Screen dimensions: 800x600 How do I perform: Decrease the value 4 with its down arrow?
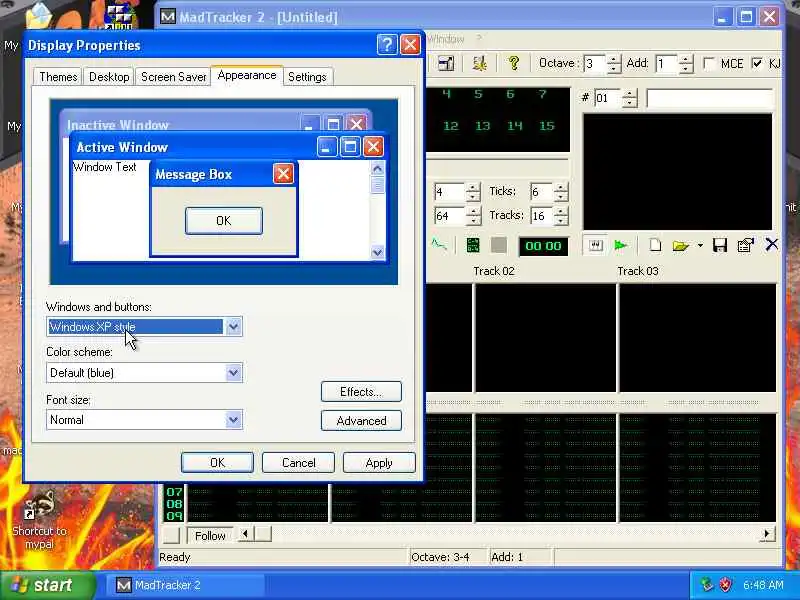point(473,197)
